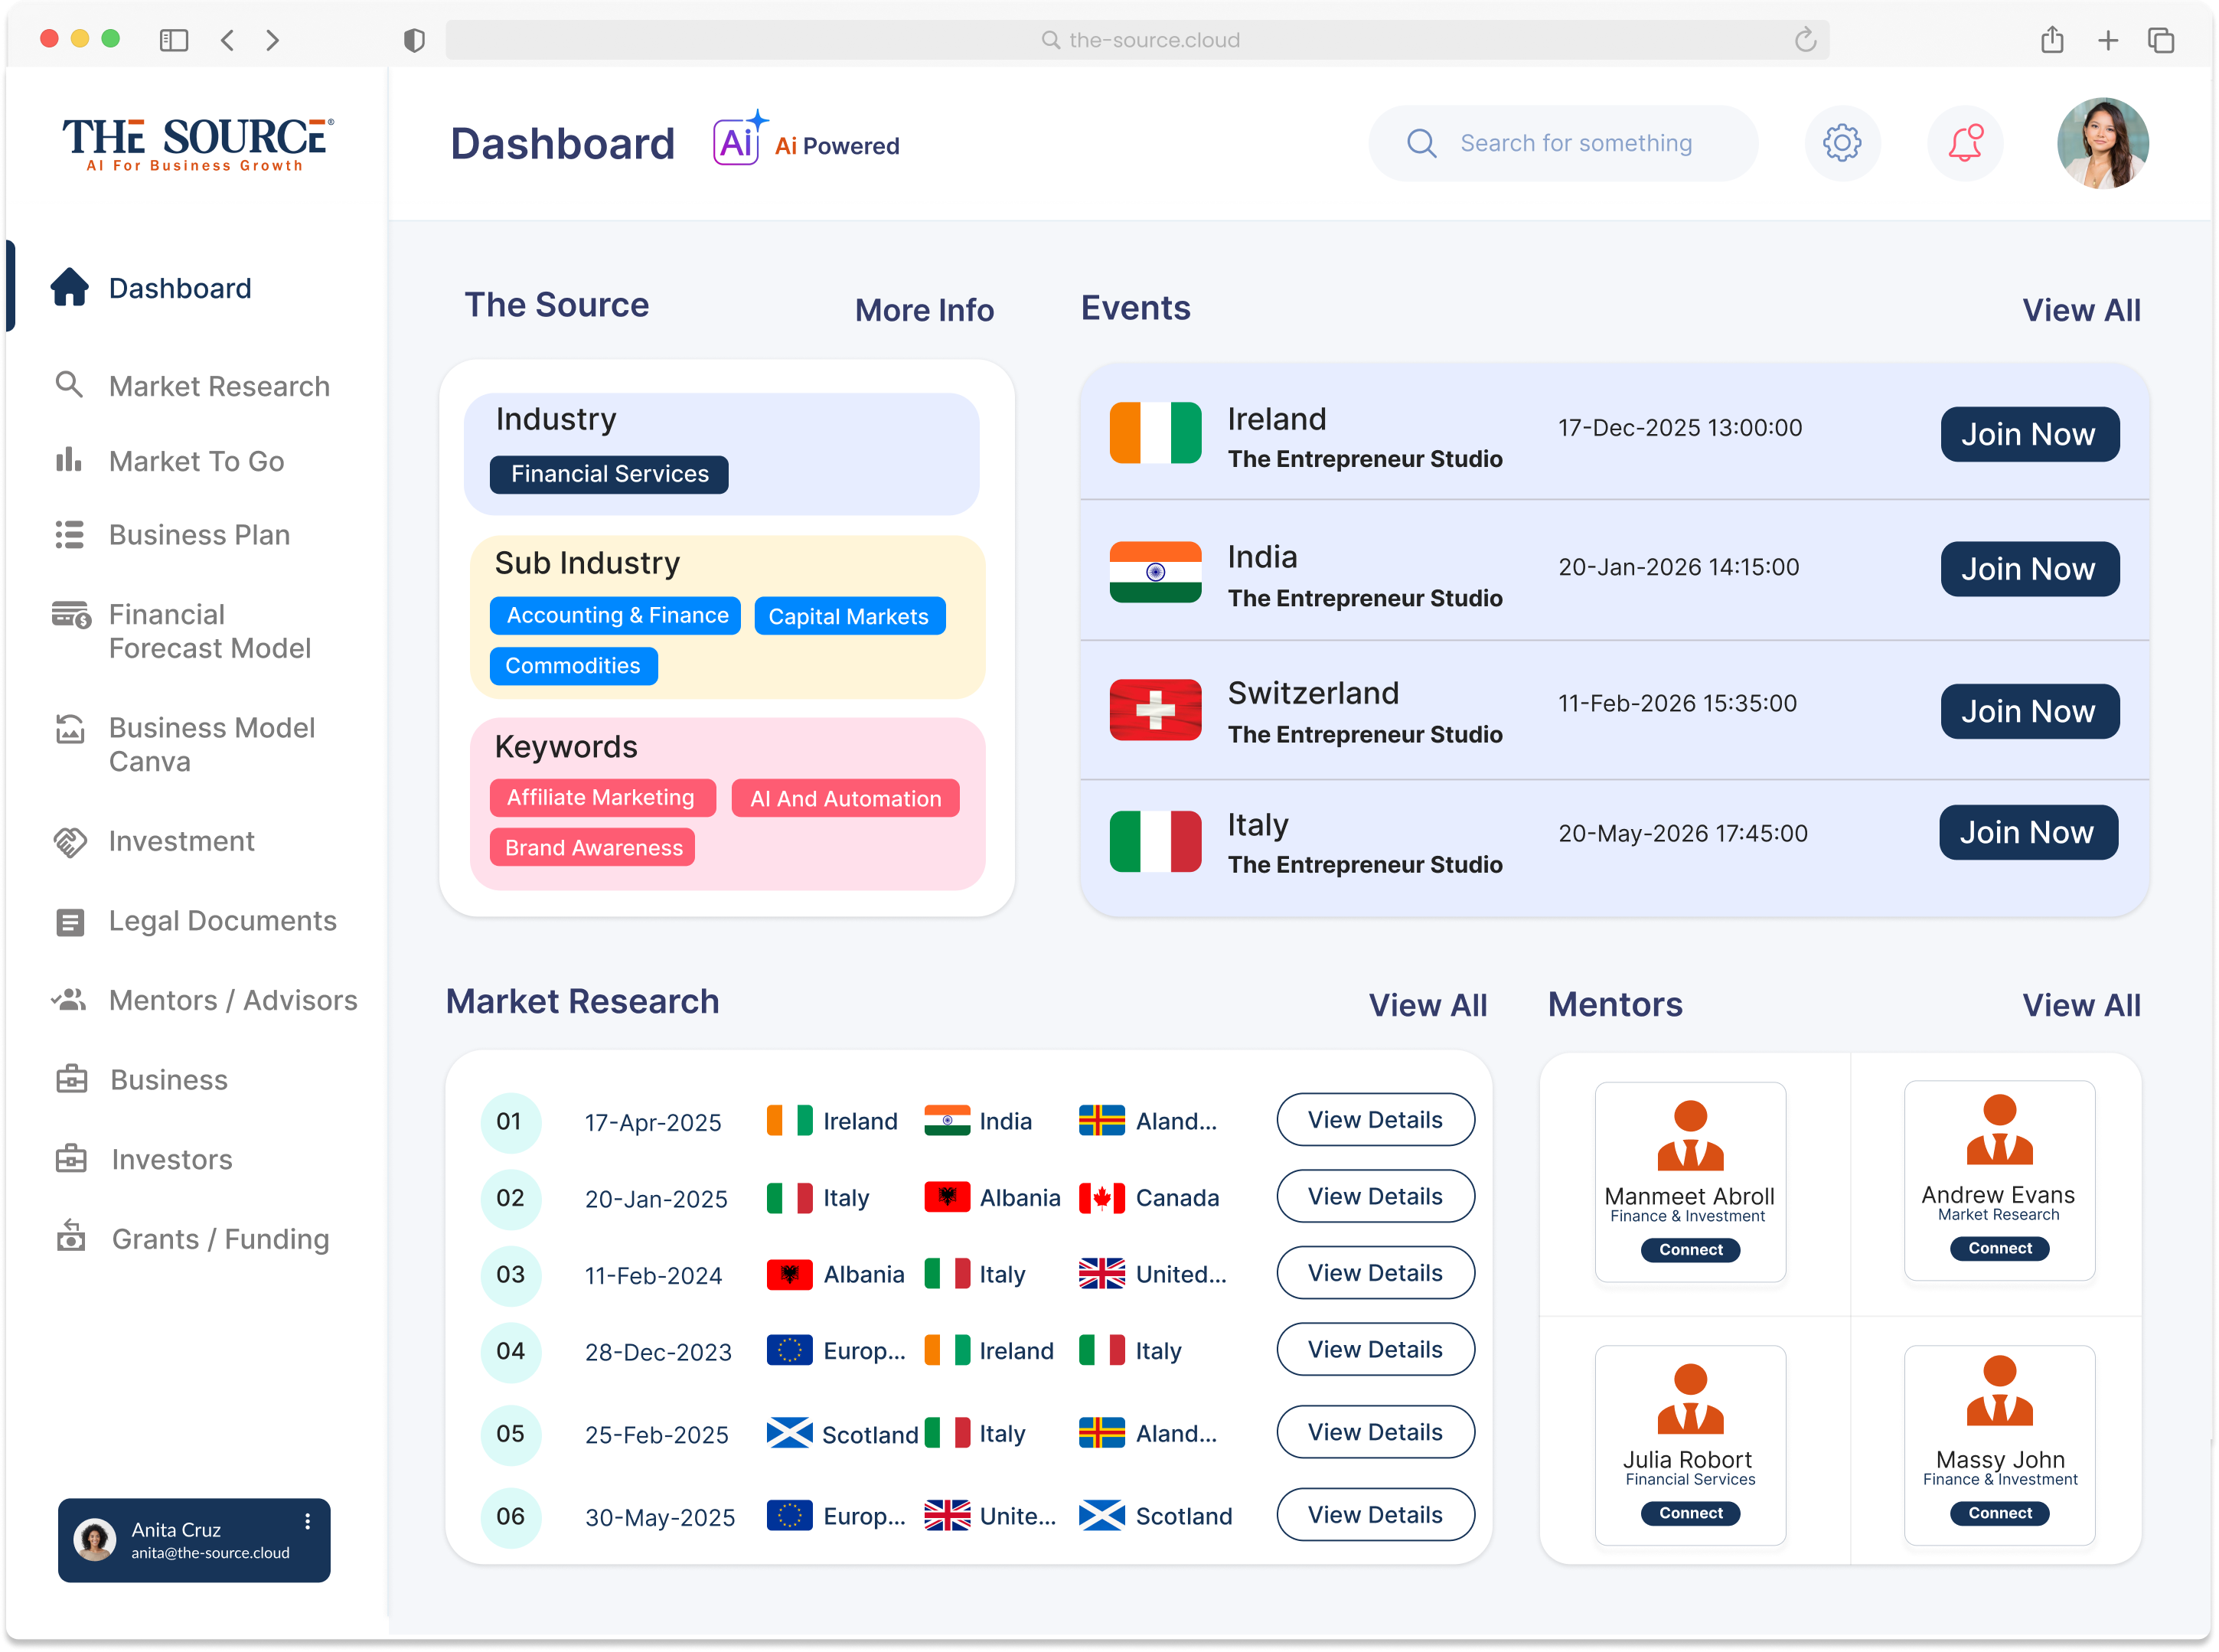Select Mentors / Advisors menu item

232,1000
